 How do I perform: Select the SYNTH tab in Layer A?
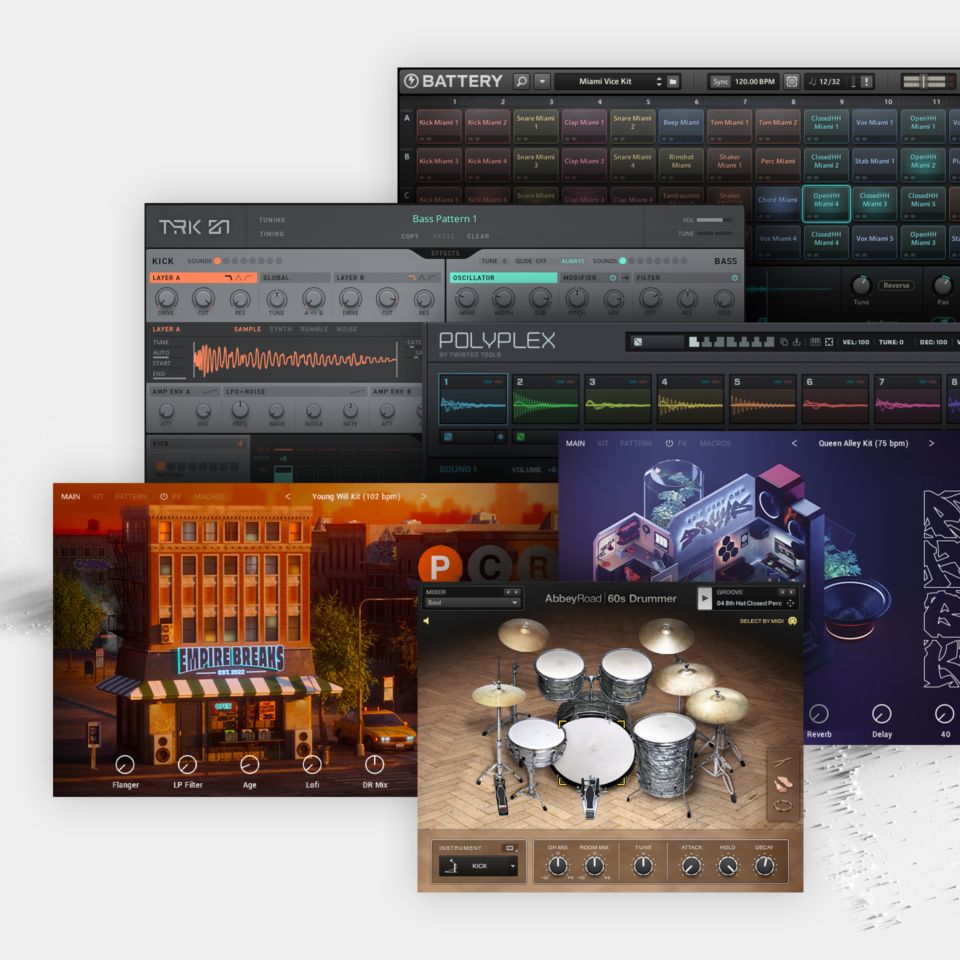tap(281, 329)
